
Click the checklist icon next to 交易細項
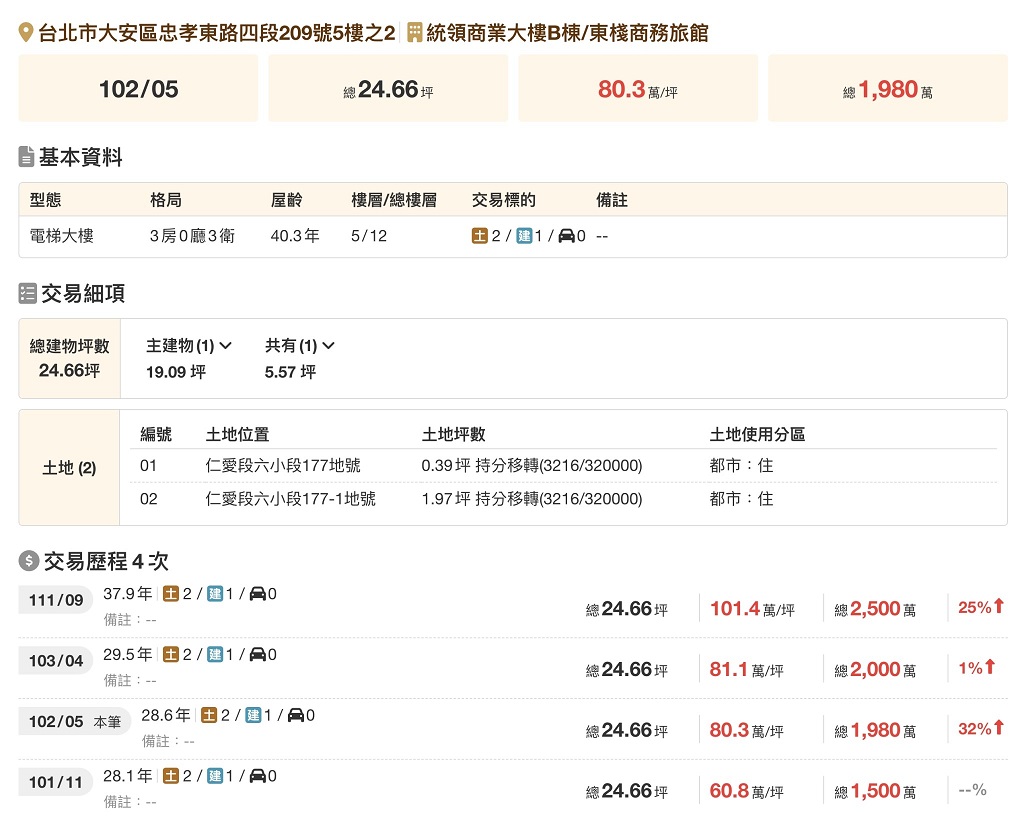pos(28,294)
